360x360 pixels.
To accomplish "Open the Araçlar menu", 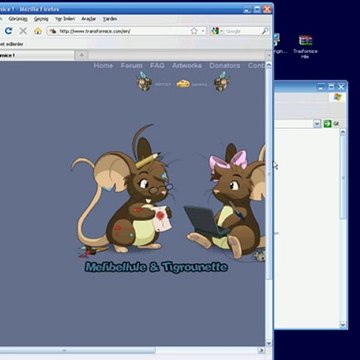I will (89, 19).
